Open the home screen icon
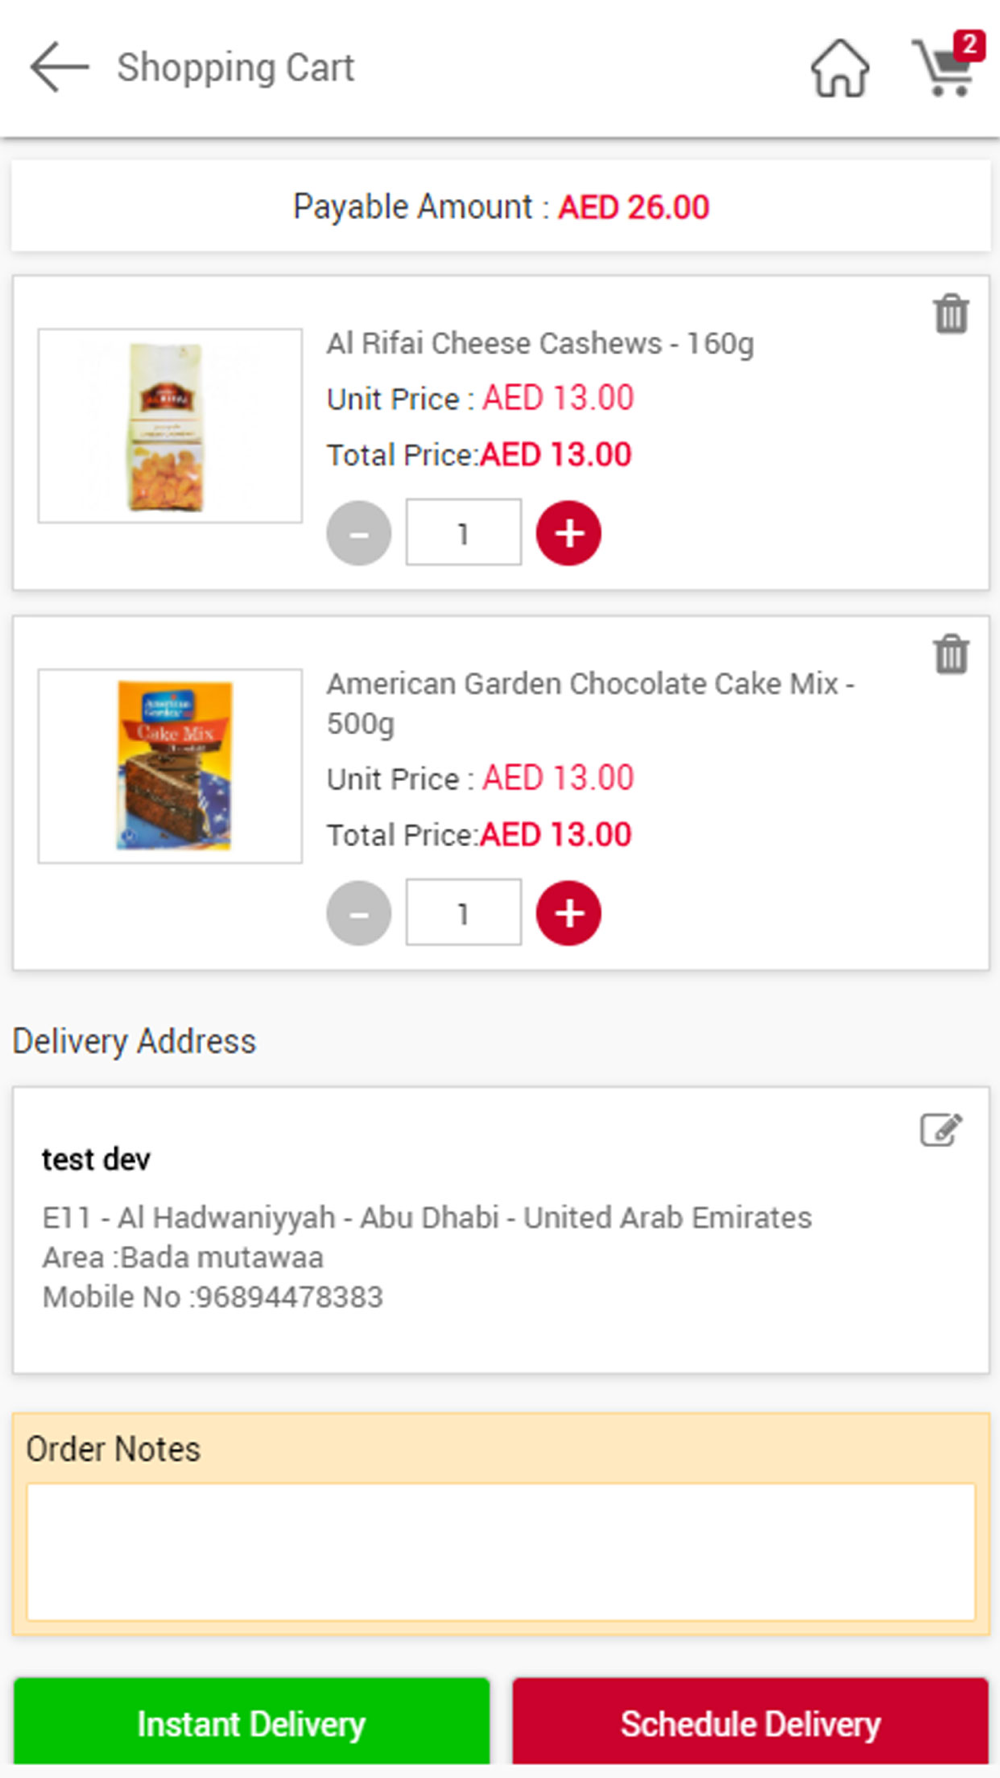This screenshot has width=1000, height=1778. pos(839,68)
